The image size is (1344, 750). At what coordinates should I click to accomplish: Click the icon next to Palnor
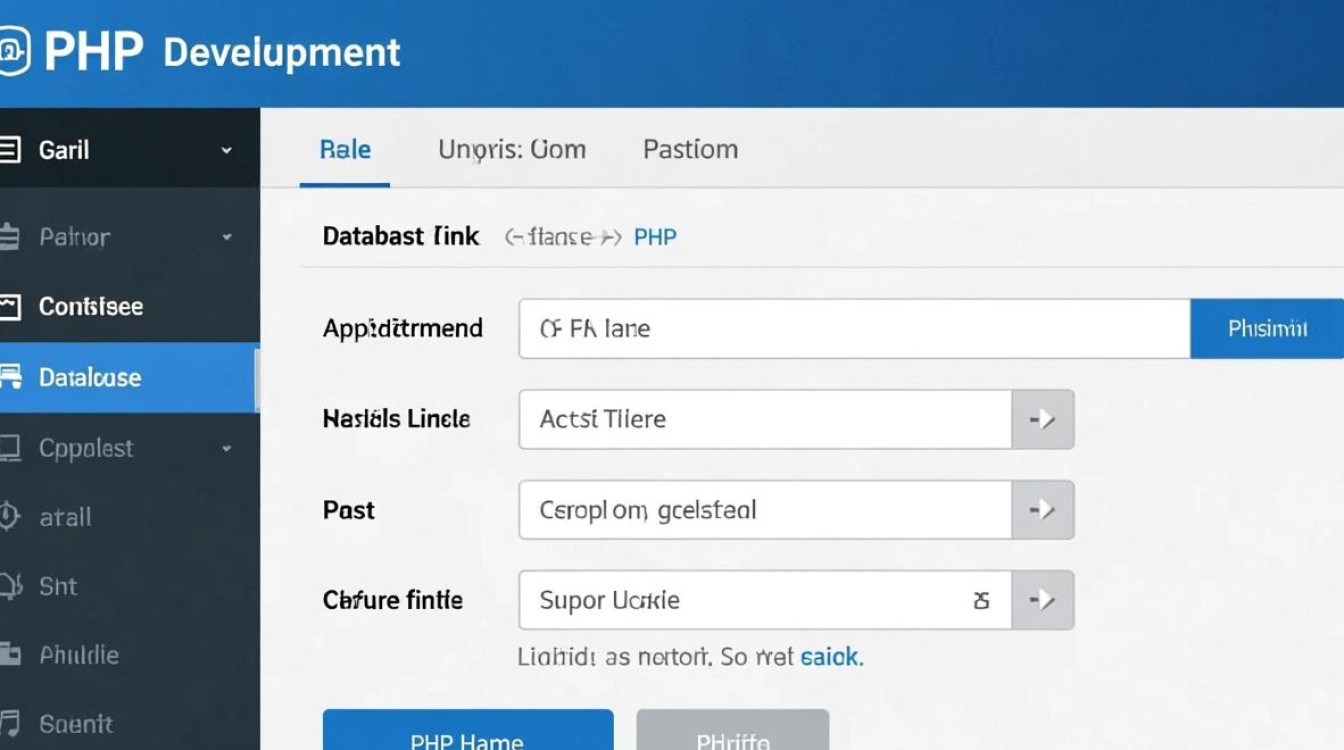pyautogui.click(x=9, y=238)
